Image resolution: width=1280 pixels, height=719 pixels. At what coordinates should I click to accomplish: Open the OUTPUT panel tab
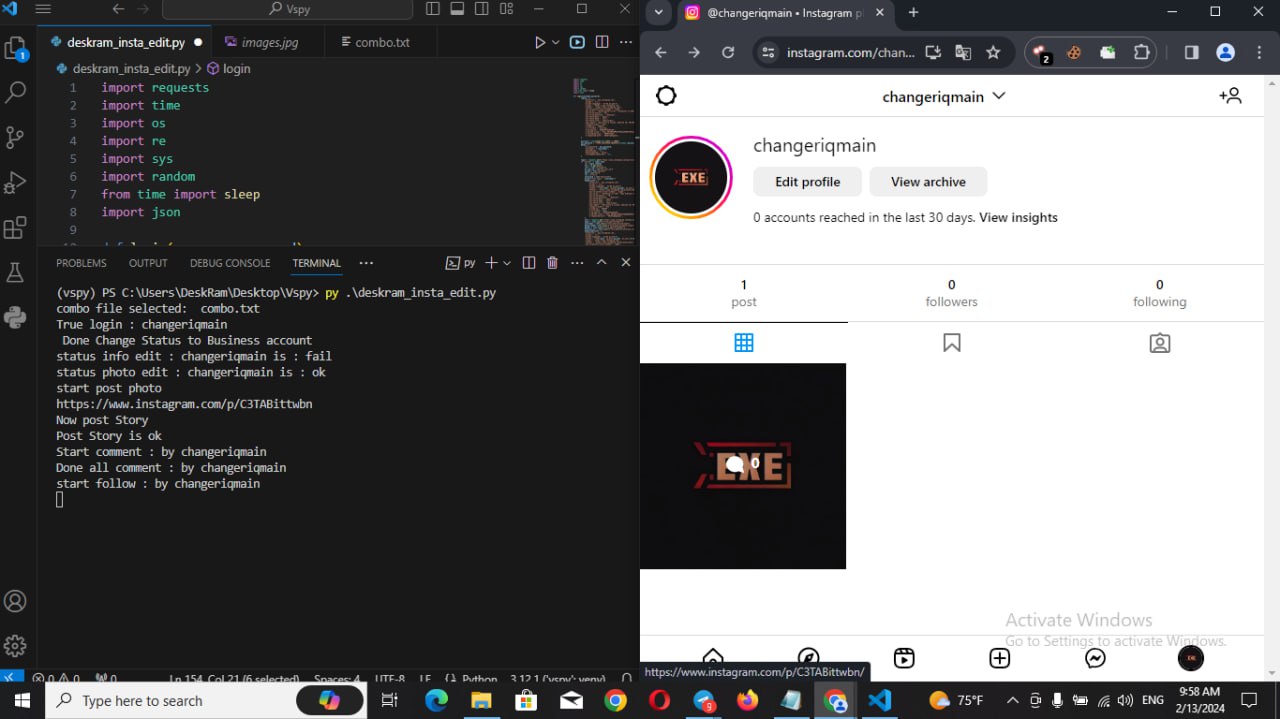tap(148, 263)
